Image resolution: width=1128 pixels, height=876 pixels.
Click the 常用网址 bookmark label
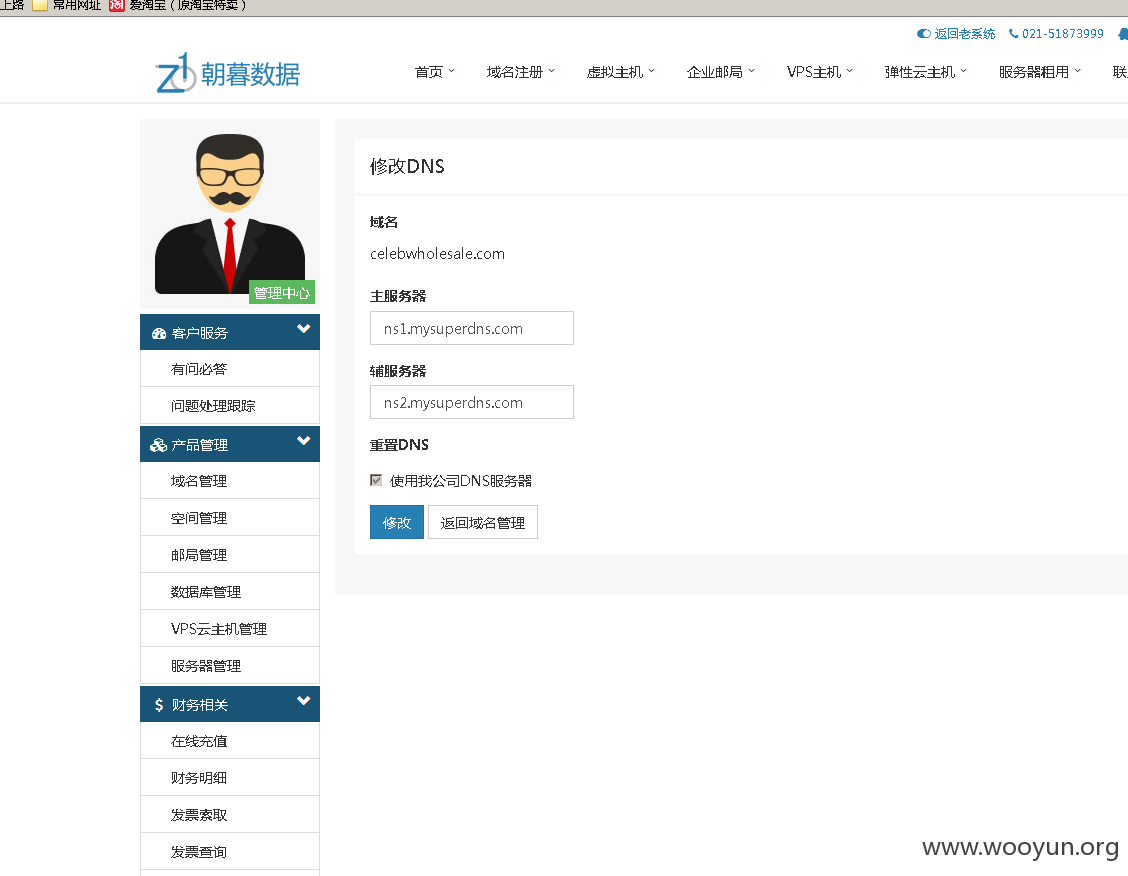tap(76, 5)
